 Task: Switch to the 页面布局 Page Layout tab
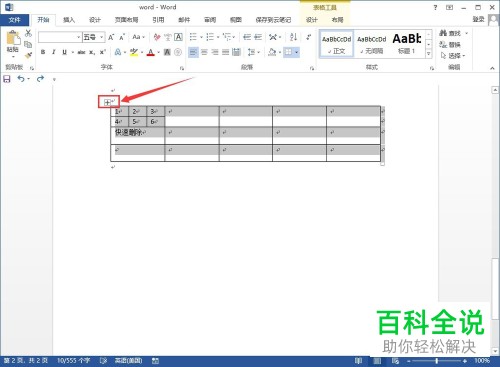126,20
